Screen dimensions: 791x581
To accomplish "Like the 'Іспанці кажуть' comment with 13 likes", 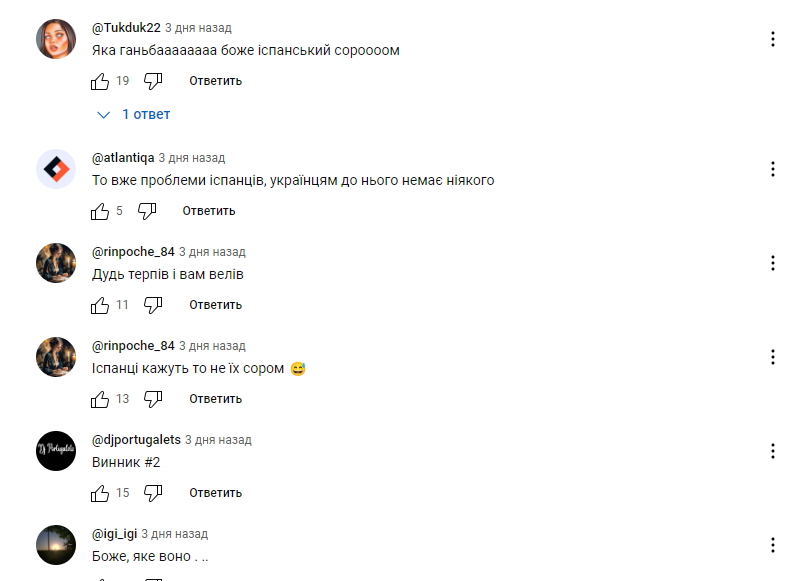I will [100, 399].
